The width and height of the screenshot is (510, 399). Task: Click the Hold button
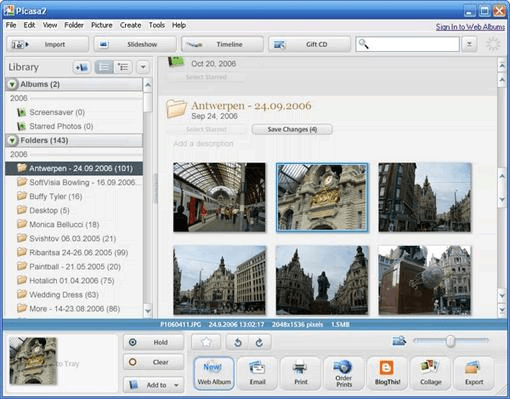pos(153,342)
